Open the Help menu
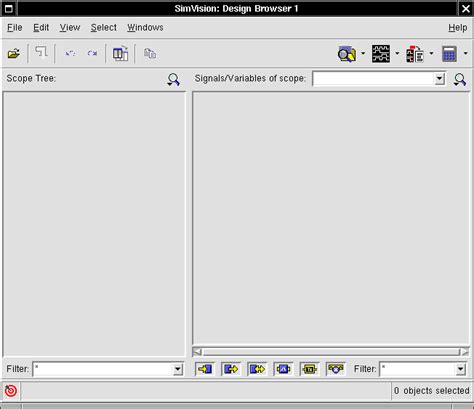 [x=457, y=28]
